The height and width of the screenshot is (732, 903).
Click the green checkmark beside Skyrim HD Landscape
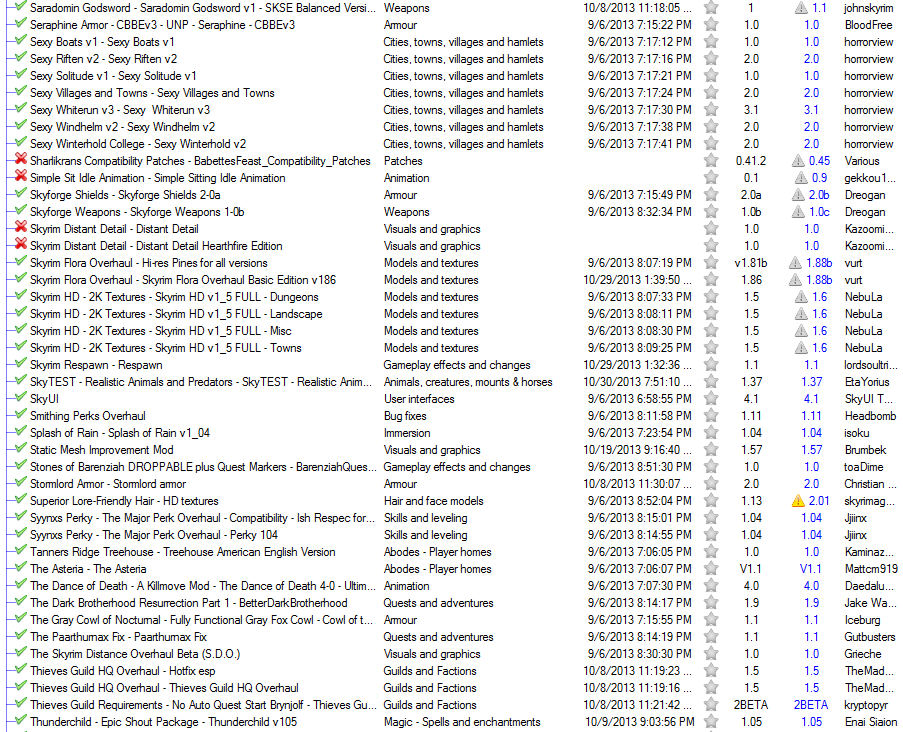(x=21, y=312)
